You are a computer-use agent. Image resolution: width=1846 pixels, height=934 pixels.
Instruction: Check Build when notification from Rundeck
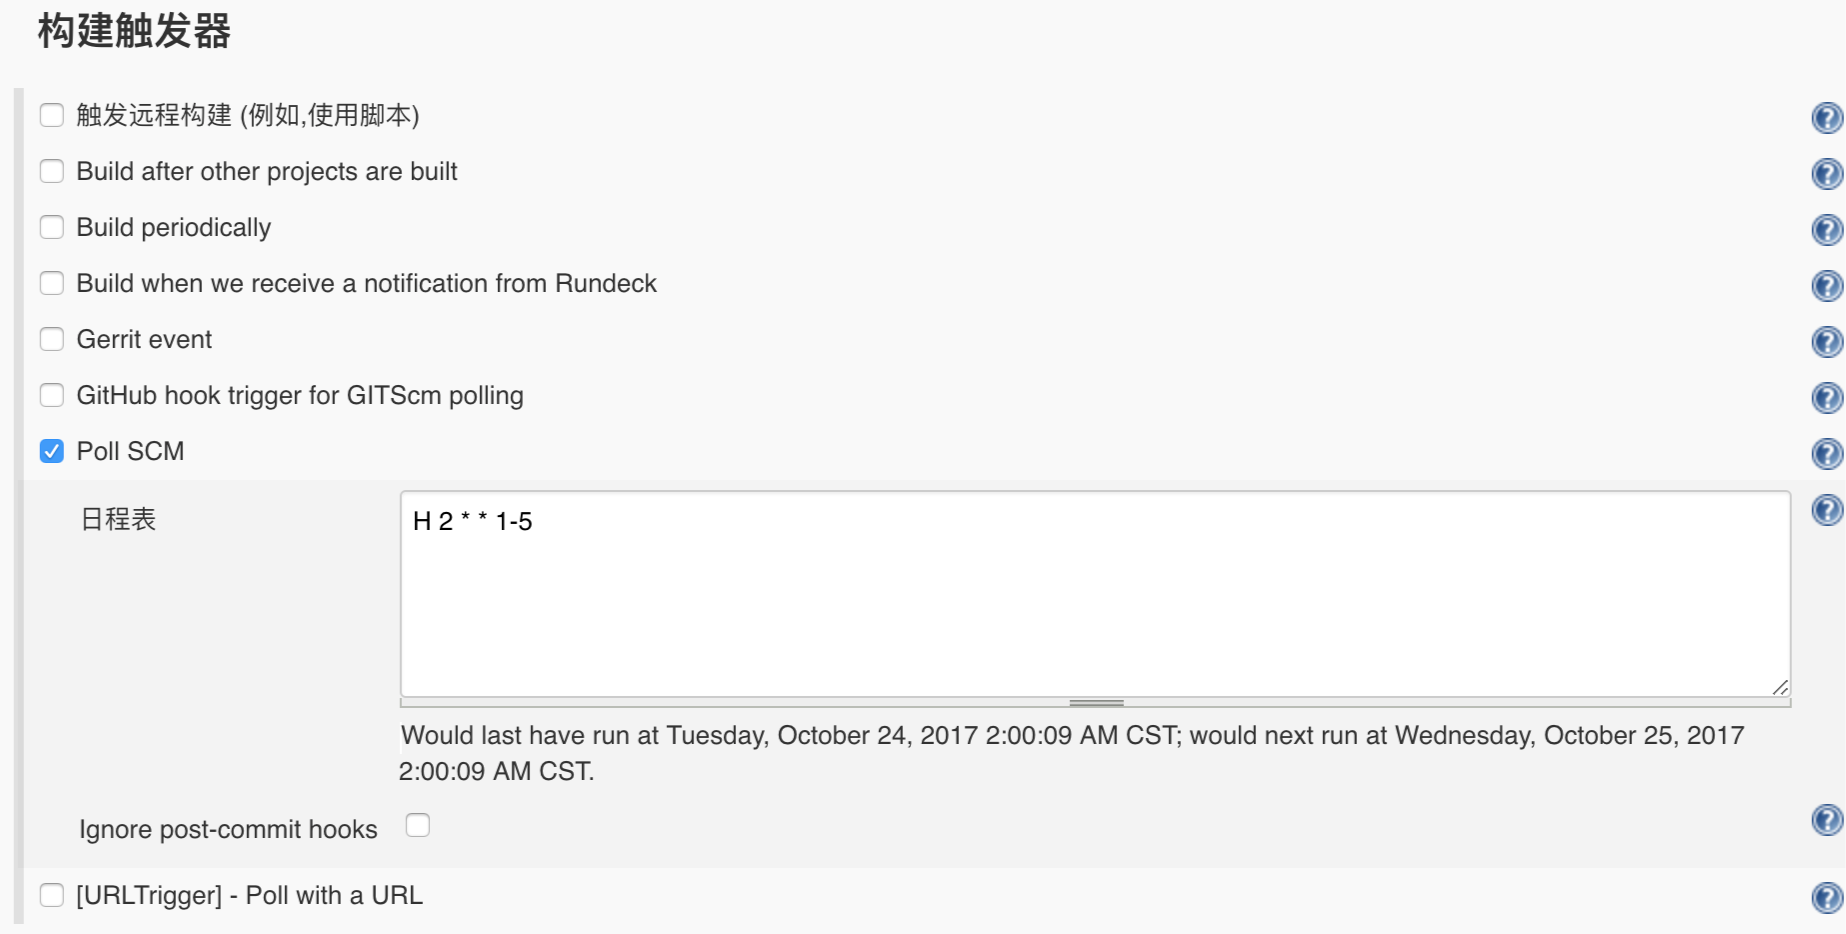51,283
